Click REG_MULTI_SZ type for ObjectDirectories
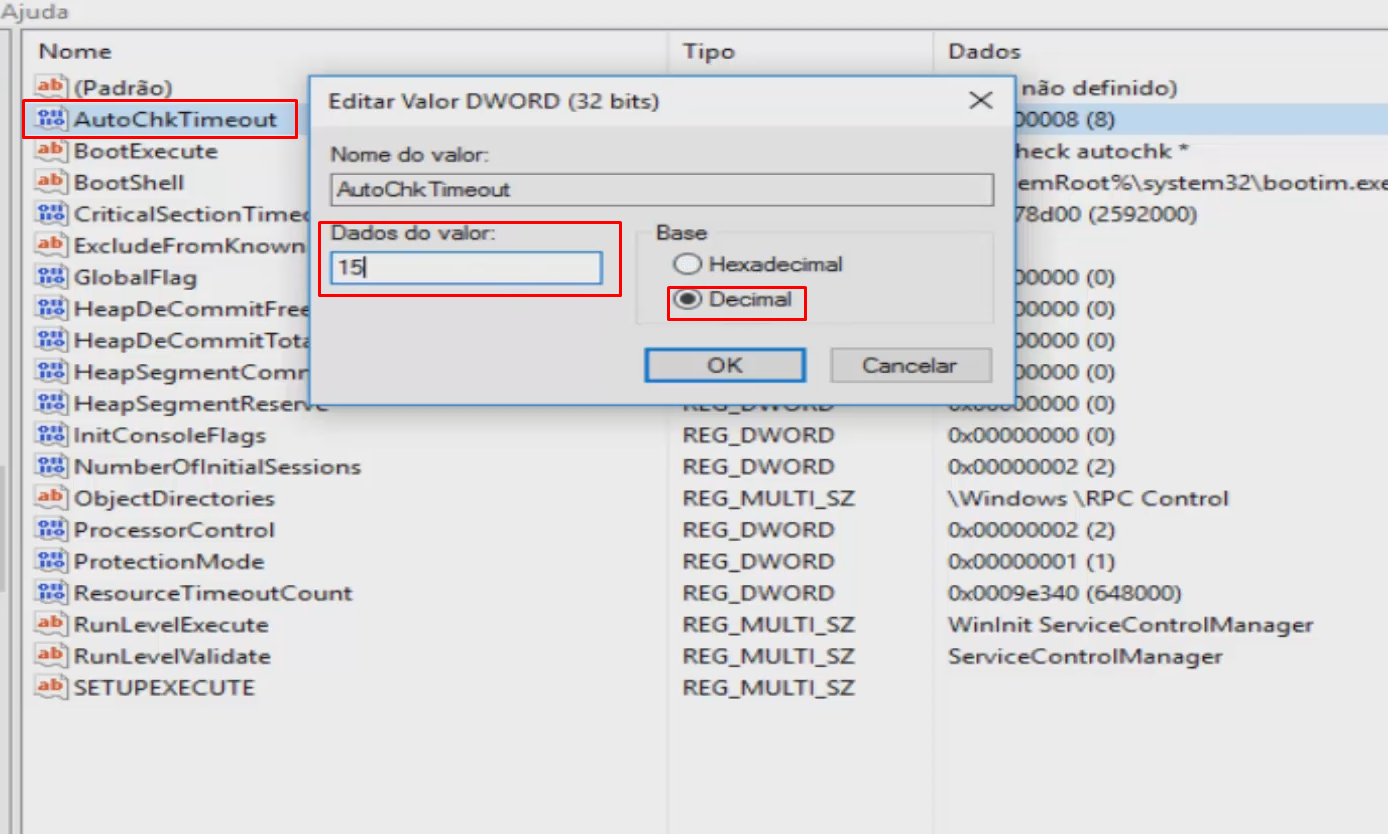Screen dimensions: 1388x834 coord(768,498)
